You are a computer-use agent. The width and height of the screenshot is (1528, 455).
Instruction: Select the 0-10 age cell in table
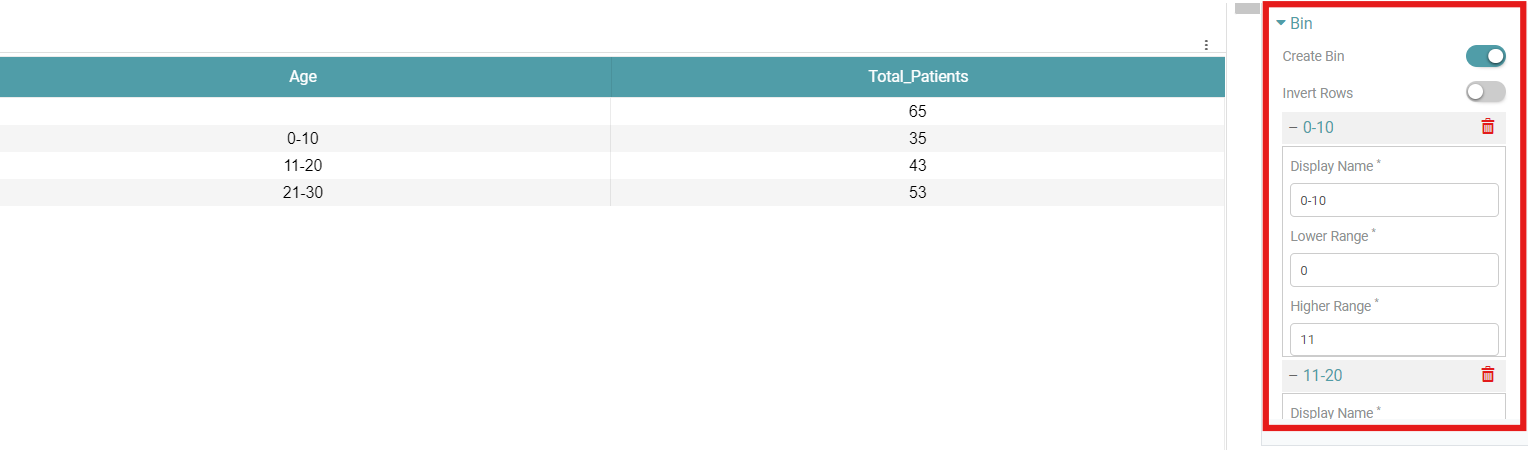(x=301, y=138)
